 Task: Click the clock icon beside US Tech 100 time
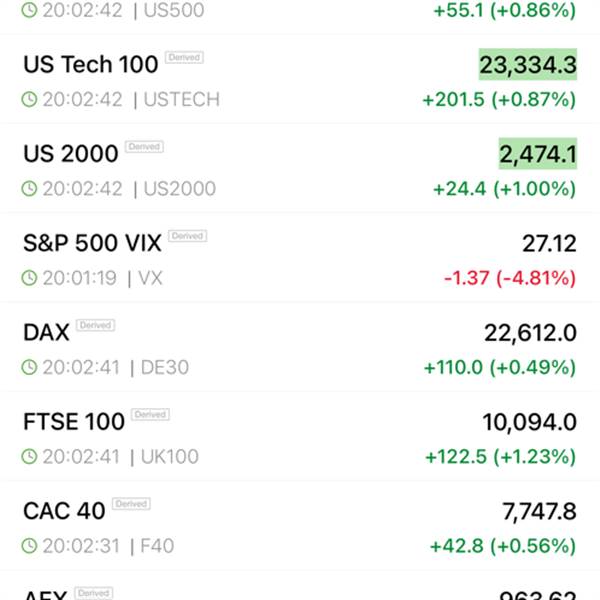point(30,100)
